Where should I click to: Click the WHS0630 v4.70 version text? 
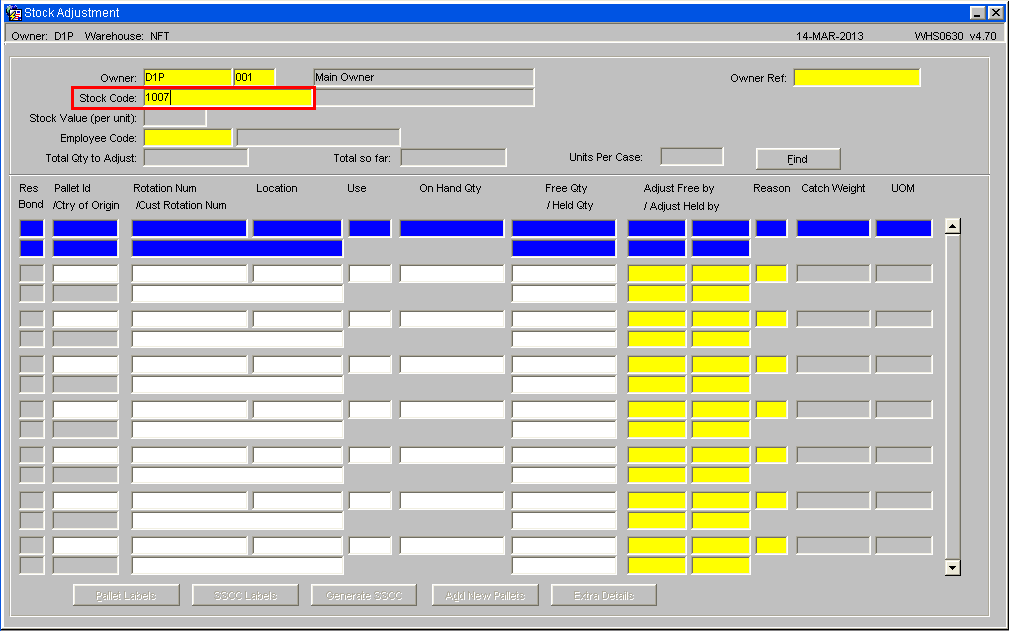(956, 36)
